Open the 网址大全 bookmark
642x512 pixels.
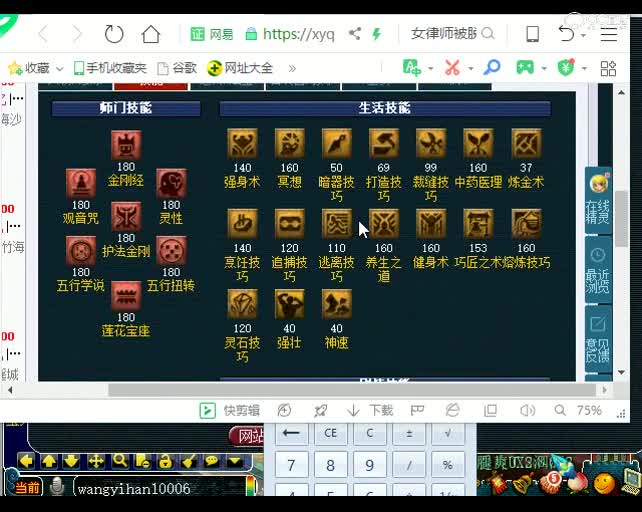tap(240, 68)
